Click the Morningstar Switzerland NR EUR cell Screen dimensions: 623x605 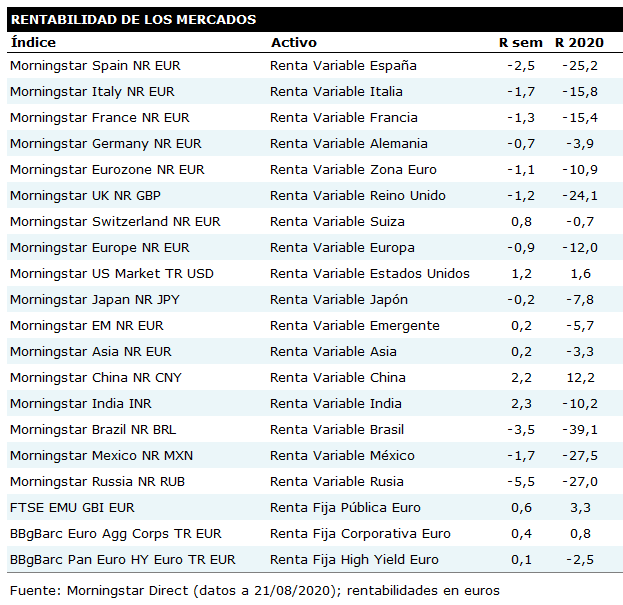[115, 222]
